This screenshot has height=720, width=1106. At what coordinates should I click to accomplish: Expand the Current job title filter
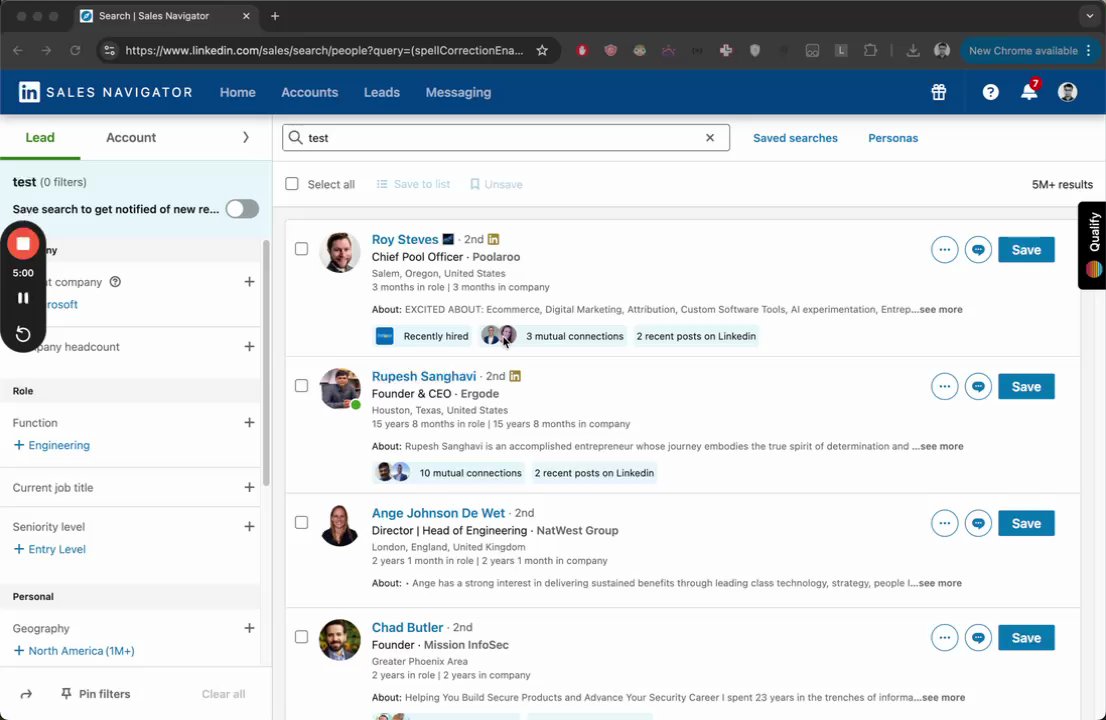[x=249, y=487]
